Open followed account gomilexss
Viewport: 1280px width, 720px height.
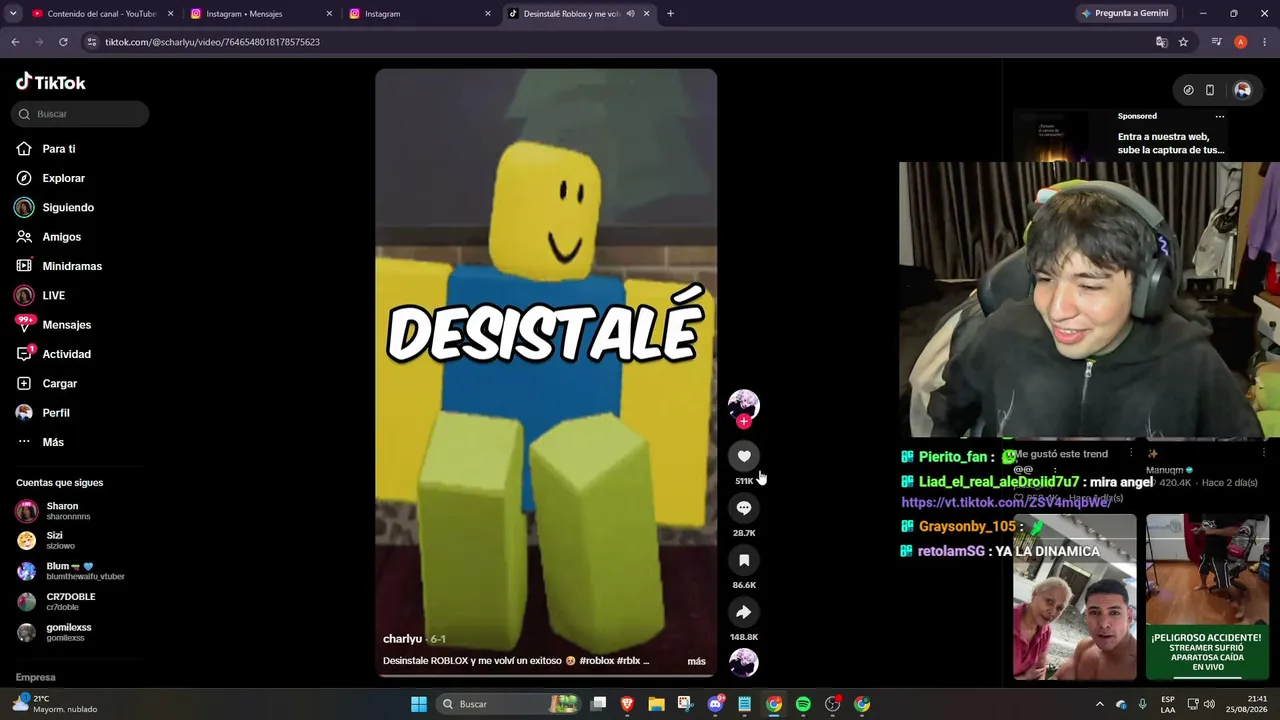(68, 632)
